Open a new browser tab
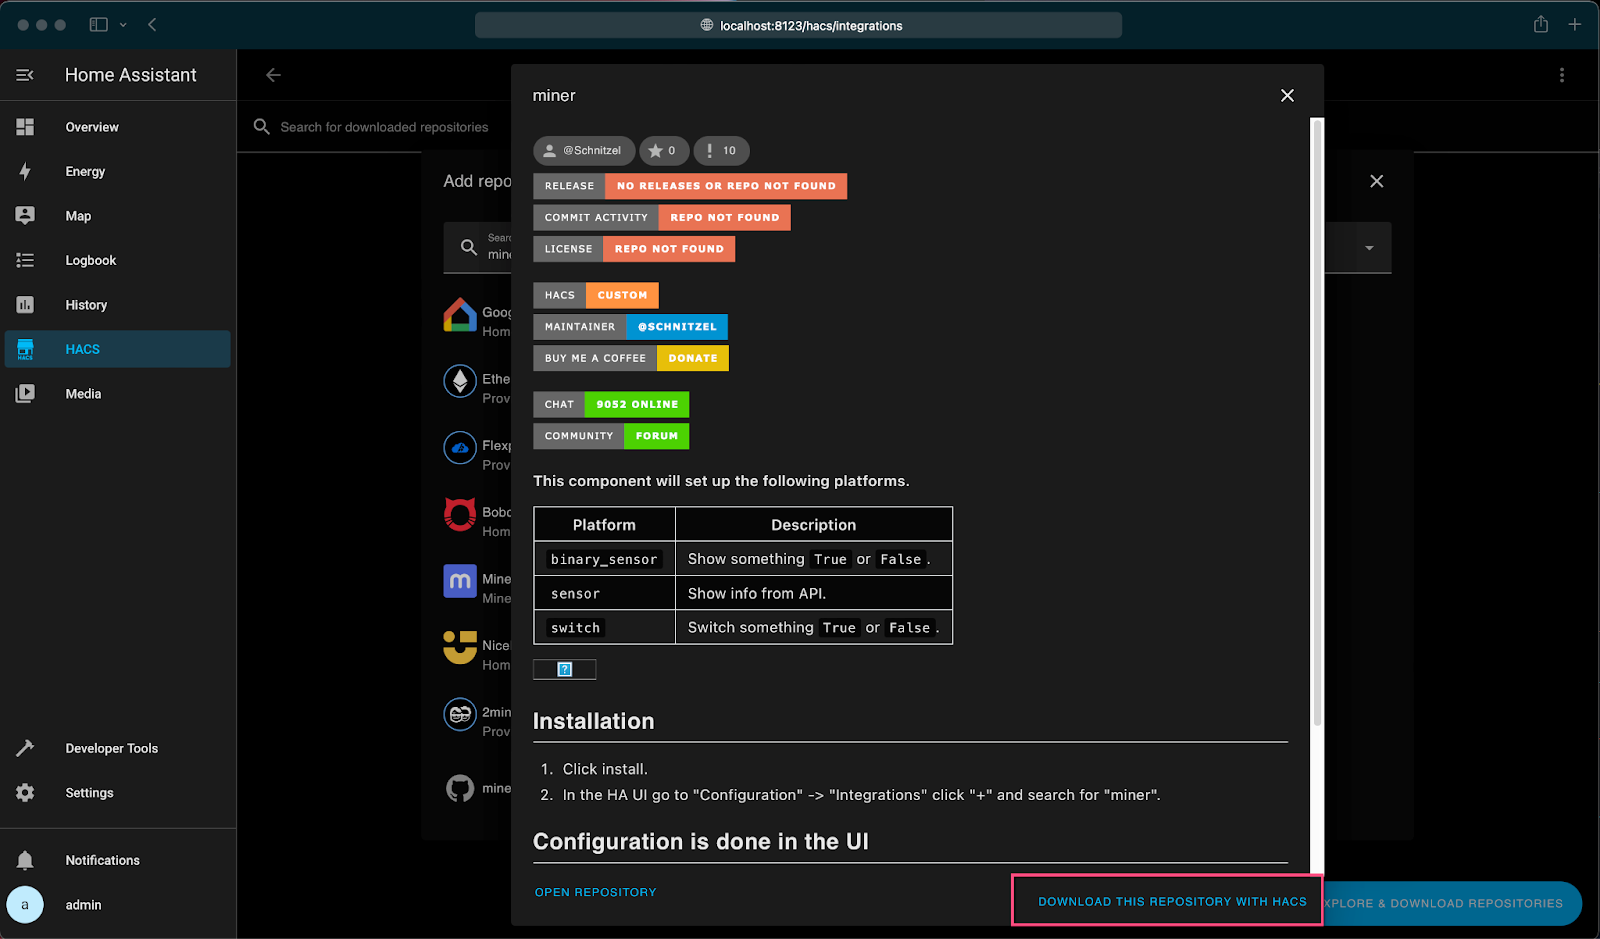The width and height of the screenshot is (1600, 939). pyautogui.click(x=1575, y=24)
